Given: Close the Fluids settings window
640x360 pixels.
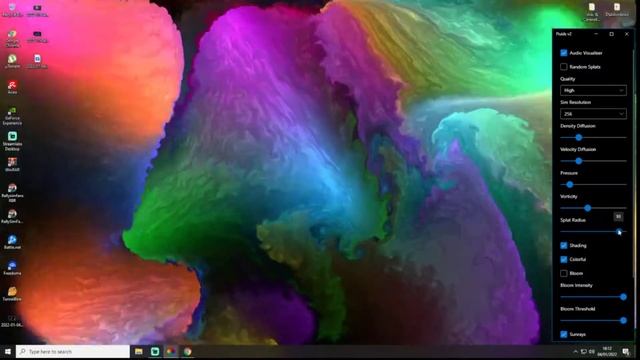Looking at the screenshot, I should (x=627, y=34).
